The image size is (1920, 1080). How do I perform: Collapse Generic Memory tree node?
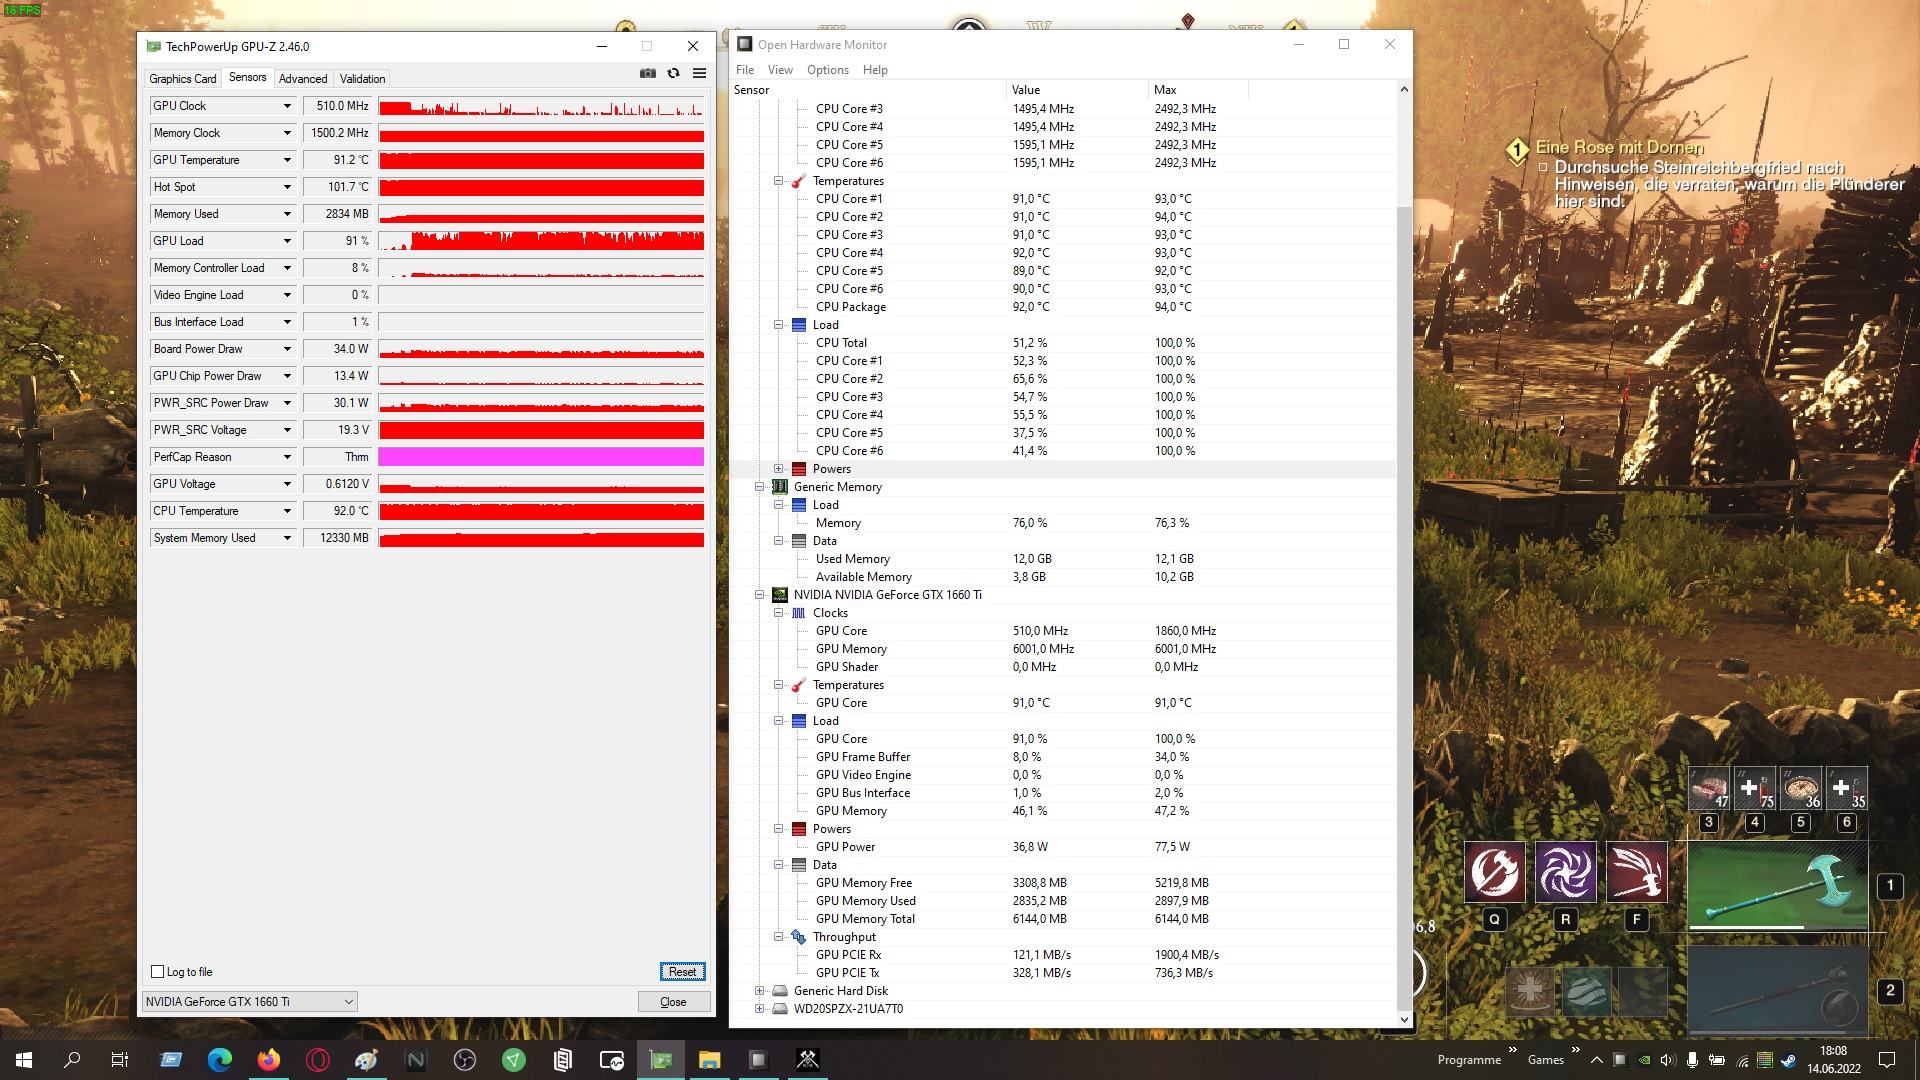(x=759, y=487)
